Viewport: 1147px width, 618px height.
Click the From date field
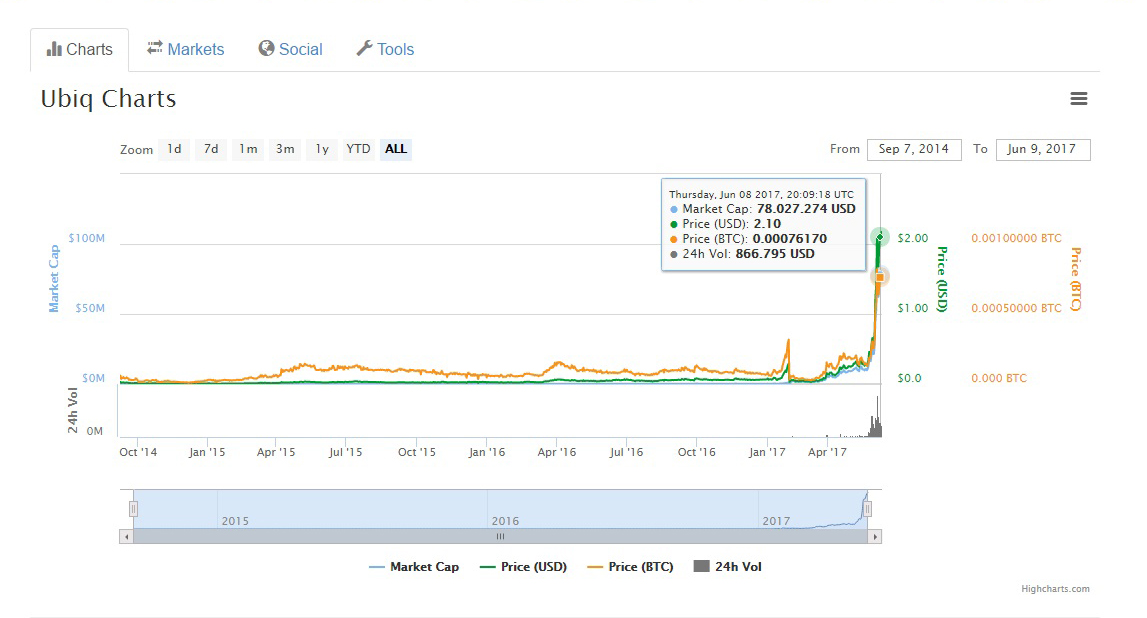914,149
